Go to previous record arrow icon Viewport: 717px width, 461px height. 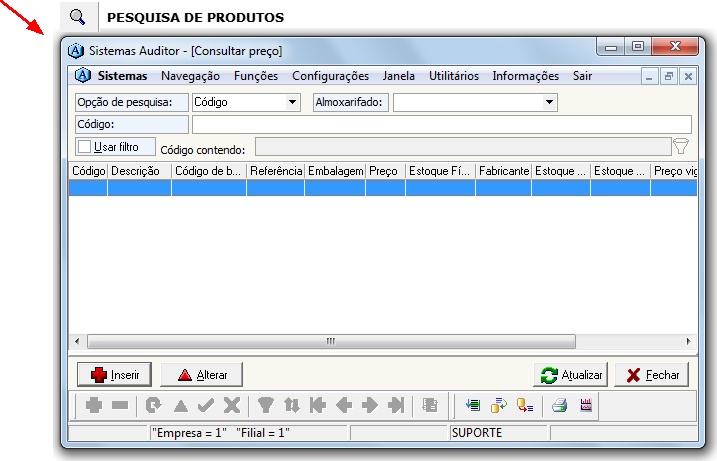(x=344, y=405)
